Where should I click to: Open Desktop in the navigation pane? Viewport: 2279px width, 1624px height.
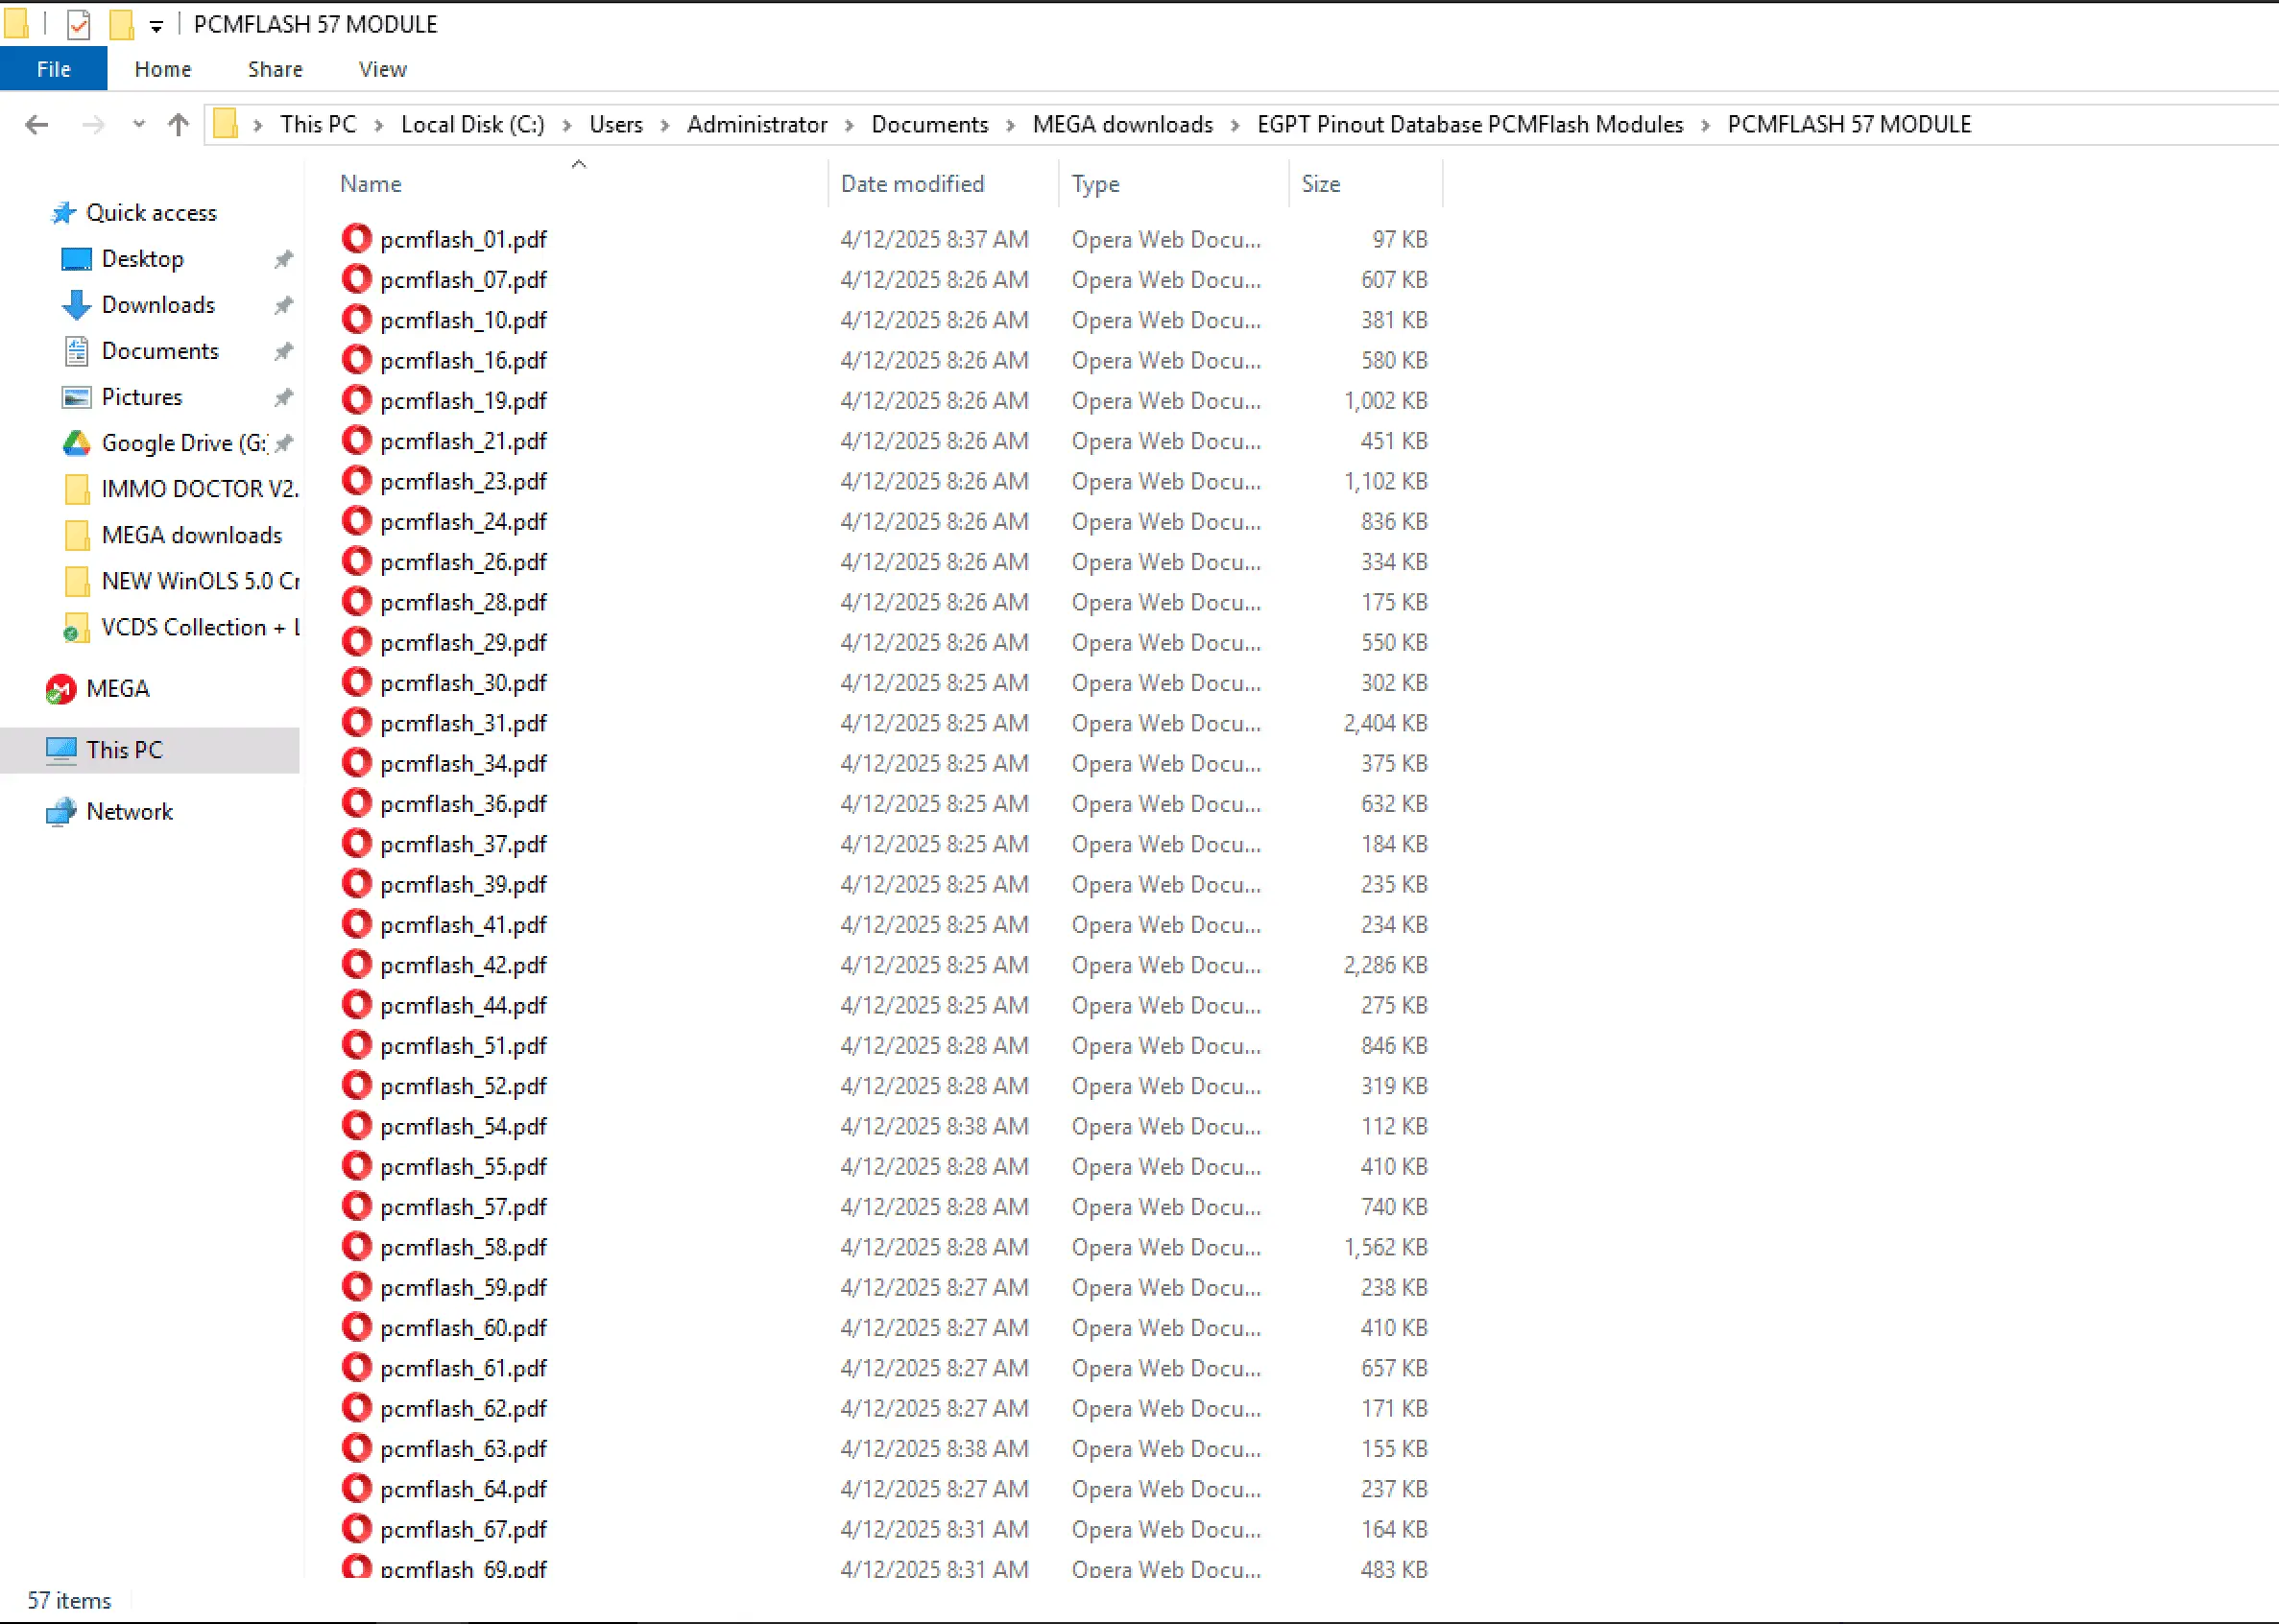click(142, 259)
